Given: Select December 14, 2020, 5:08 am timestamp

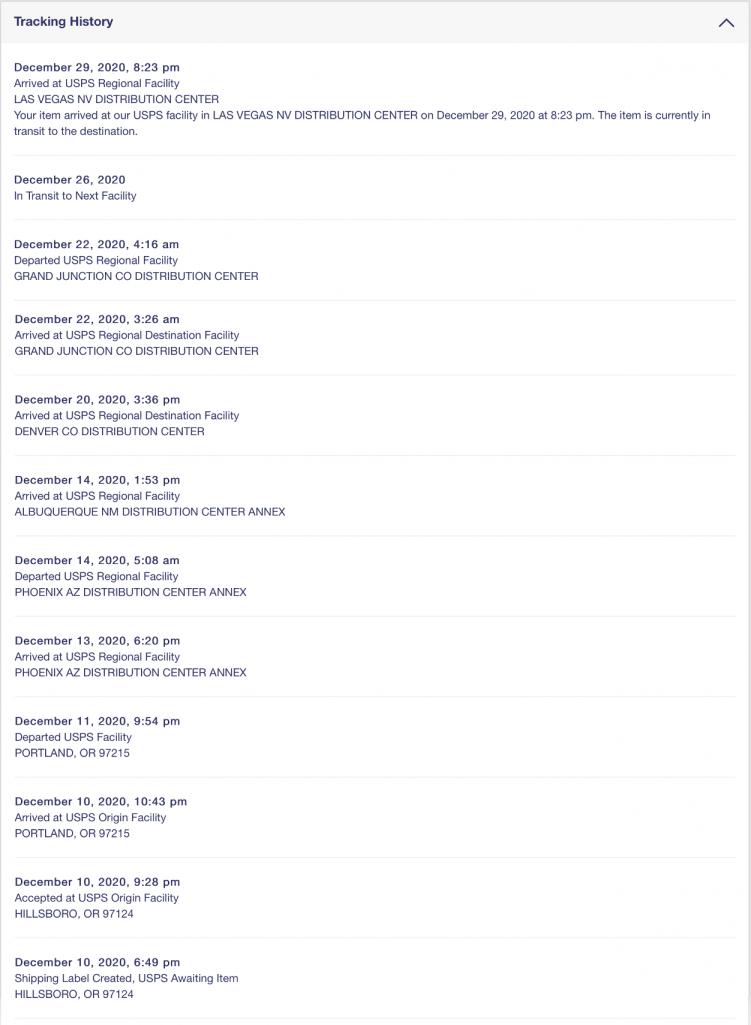Looking at the screenshot, I should tap(97, 561).
